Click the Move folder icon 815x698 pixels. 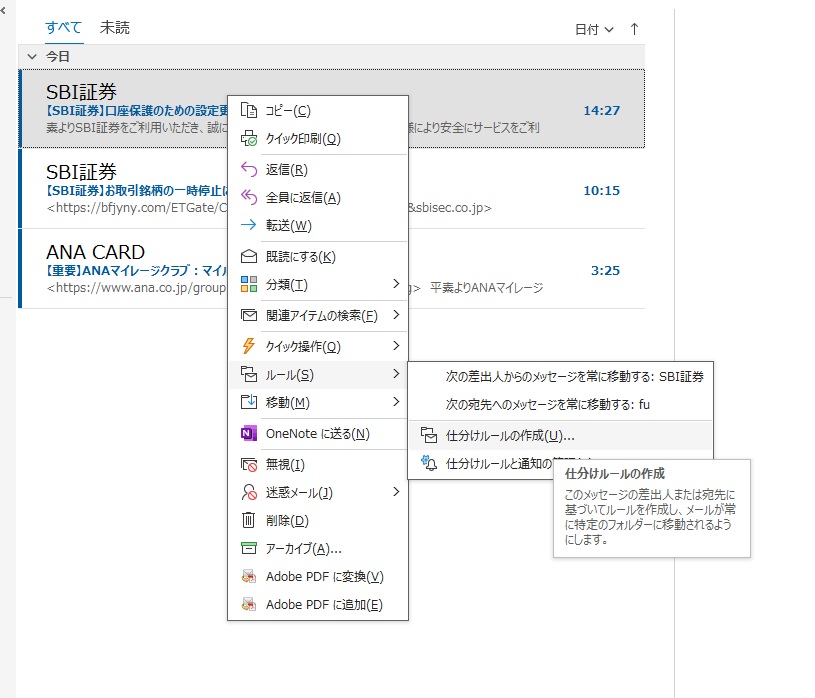point(249,402)
